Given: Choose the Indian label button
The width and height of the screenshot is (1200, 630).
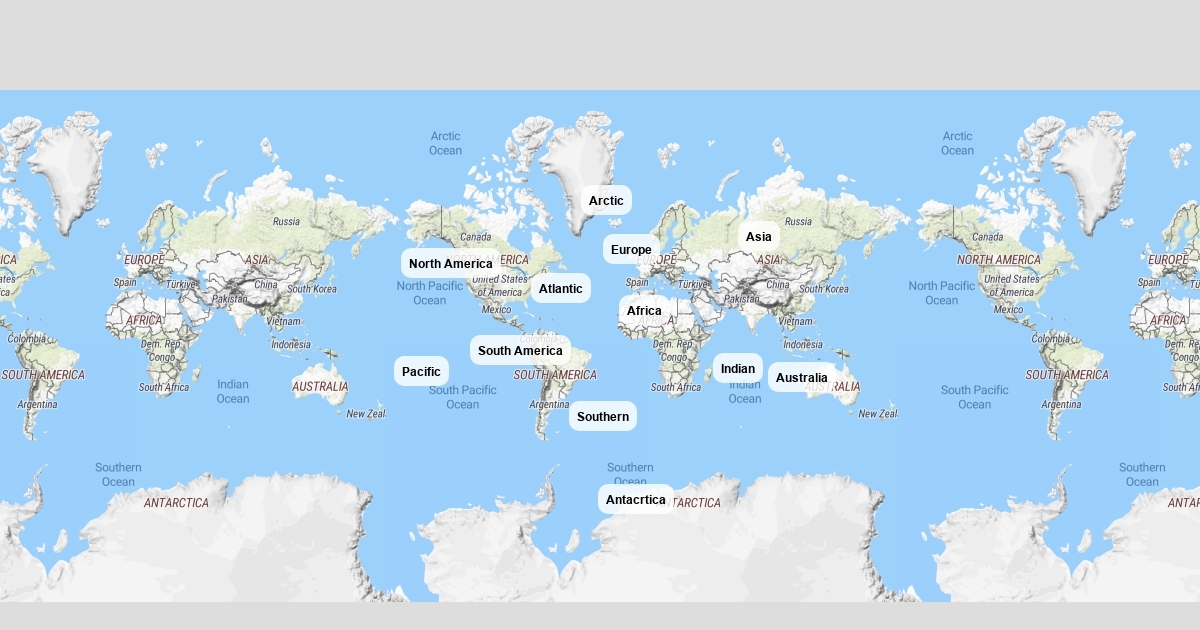Looking at the screenshot, I should click(x=738, y=368).
